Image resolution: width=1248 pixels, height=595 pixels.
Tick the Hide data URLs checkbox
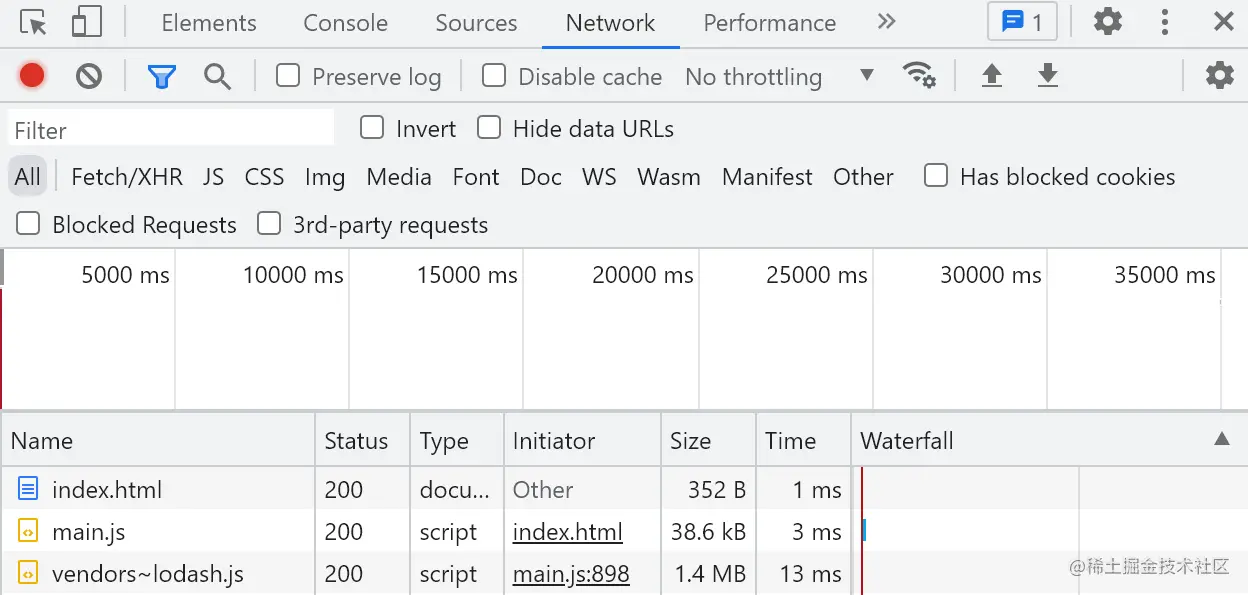point(489,128)
